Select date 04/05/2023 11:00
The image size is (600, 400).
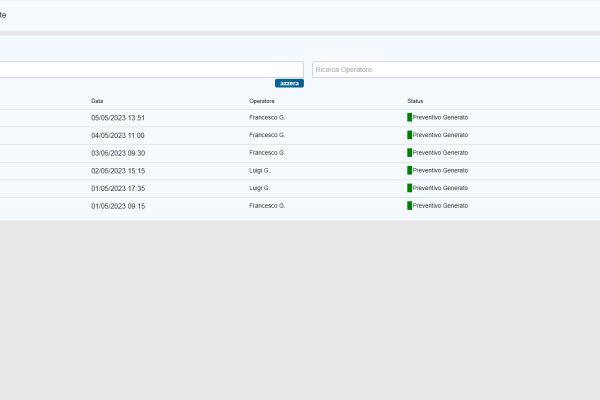pyautogui.click(x=118, y=136)
